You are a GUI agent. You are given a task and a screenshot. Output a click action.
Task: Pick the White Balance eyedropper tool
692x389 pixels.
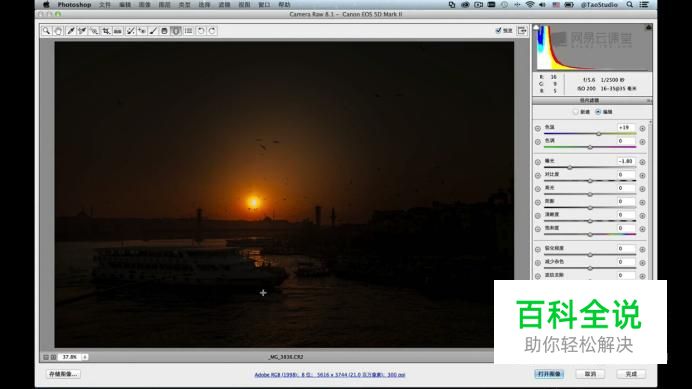pyautogui.click(x=71, y=30)
